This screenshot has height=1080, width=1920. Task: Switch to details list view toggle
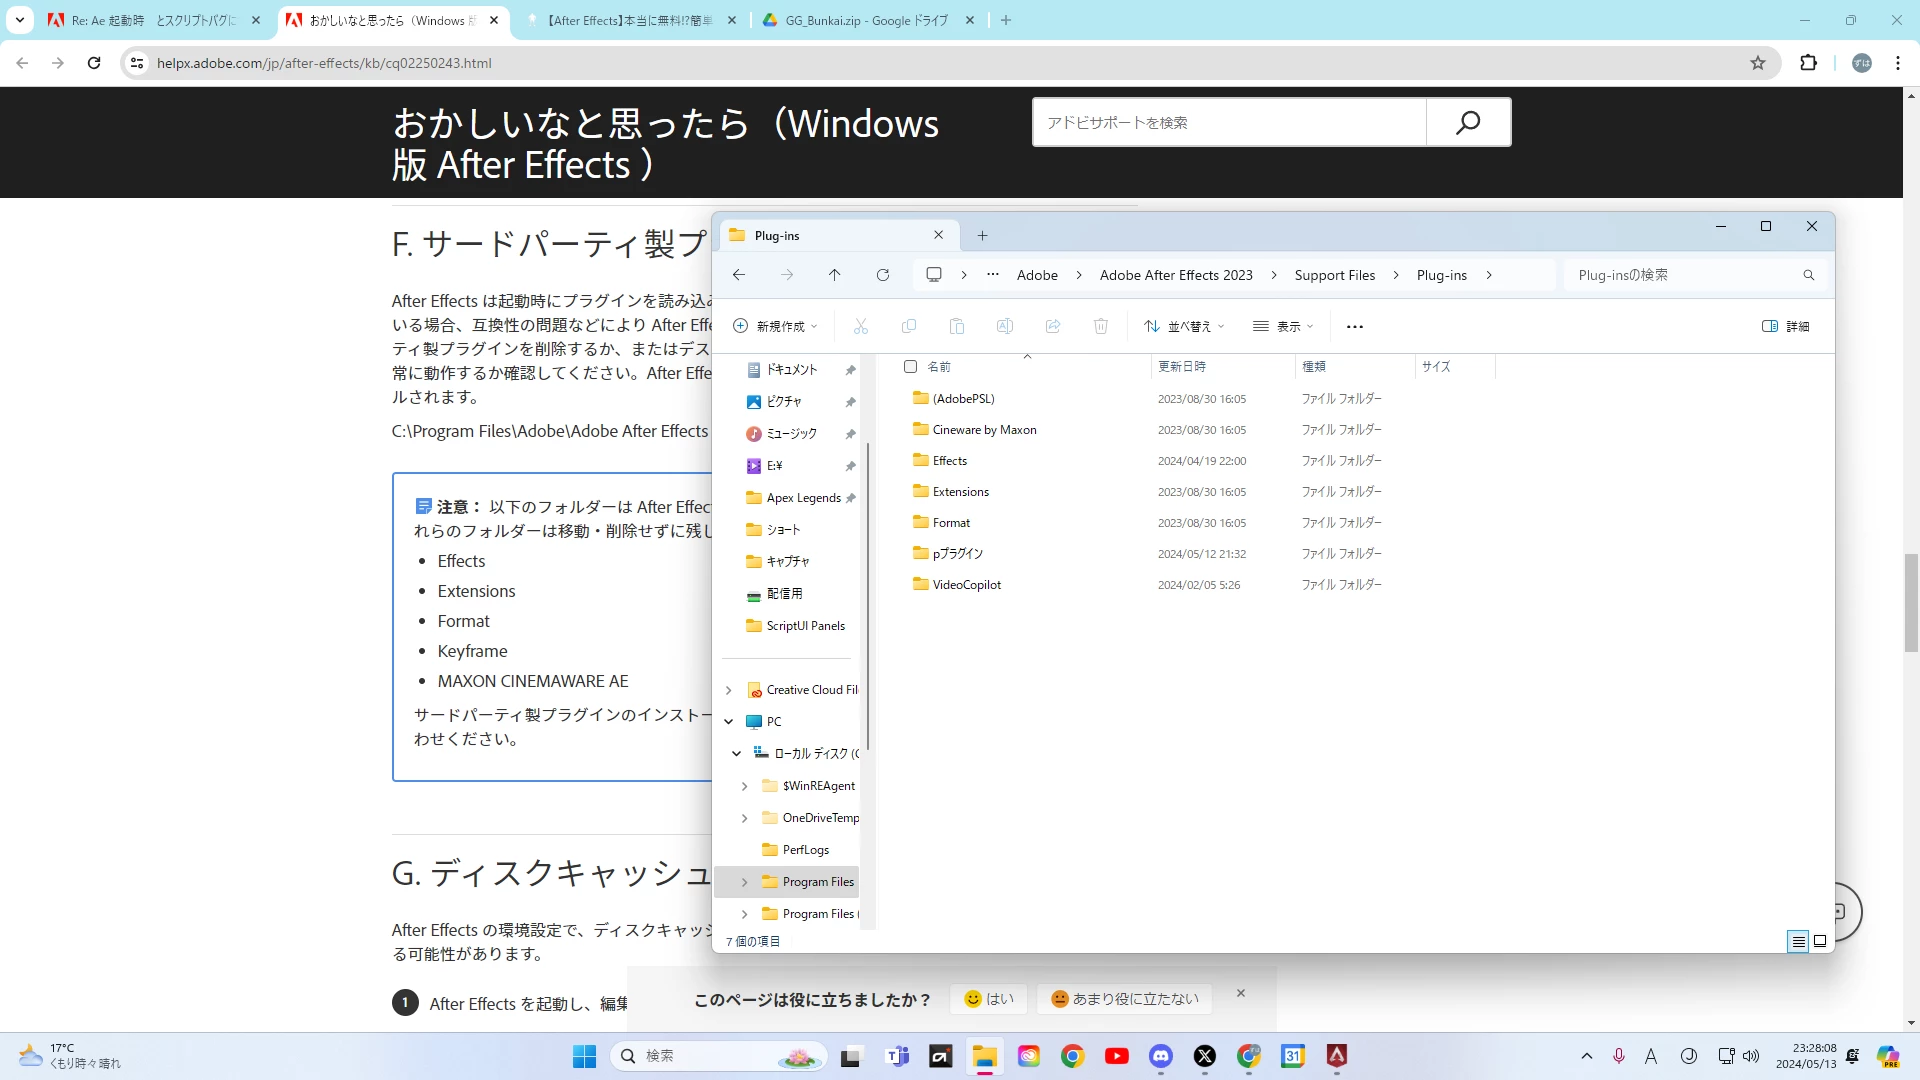tap(1798, 941)
